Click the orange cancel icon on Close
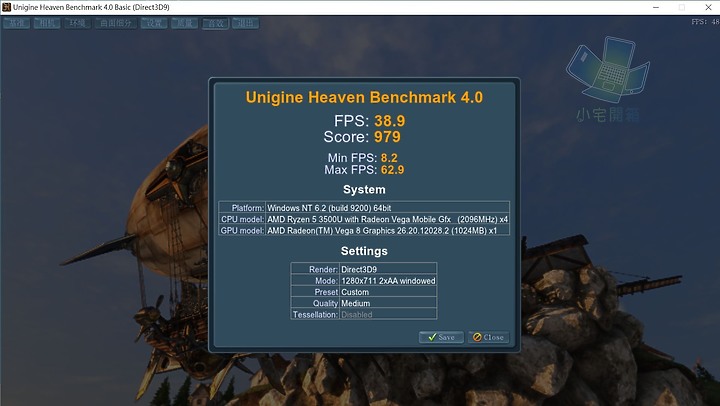Viewport: 720px width, 406px height. tap(477, 337)
